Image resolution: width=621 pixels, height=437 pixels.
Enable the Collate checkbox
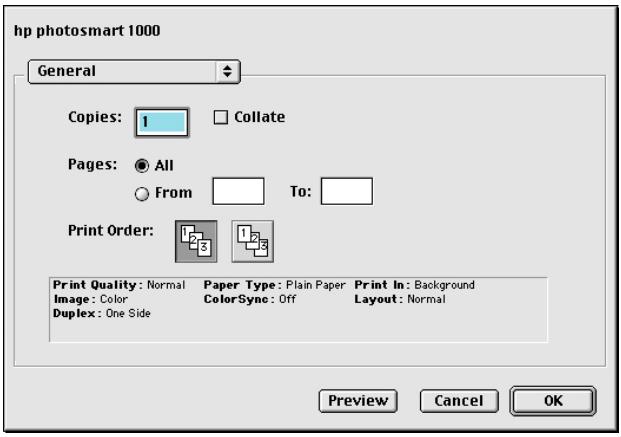[221, 117]
